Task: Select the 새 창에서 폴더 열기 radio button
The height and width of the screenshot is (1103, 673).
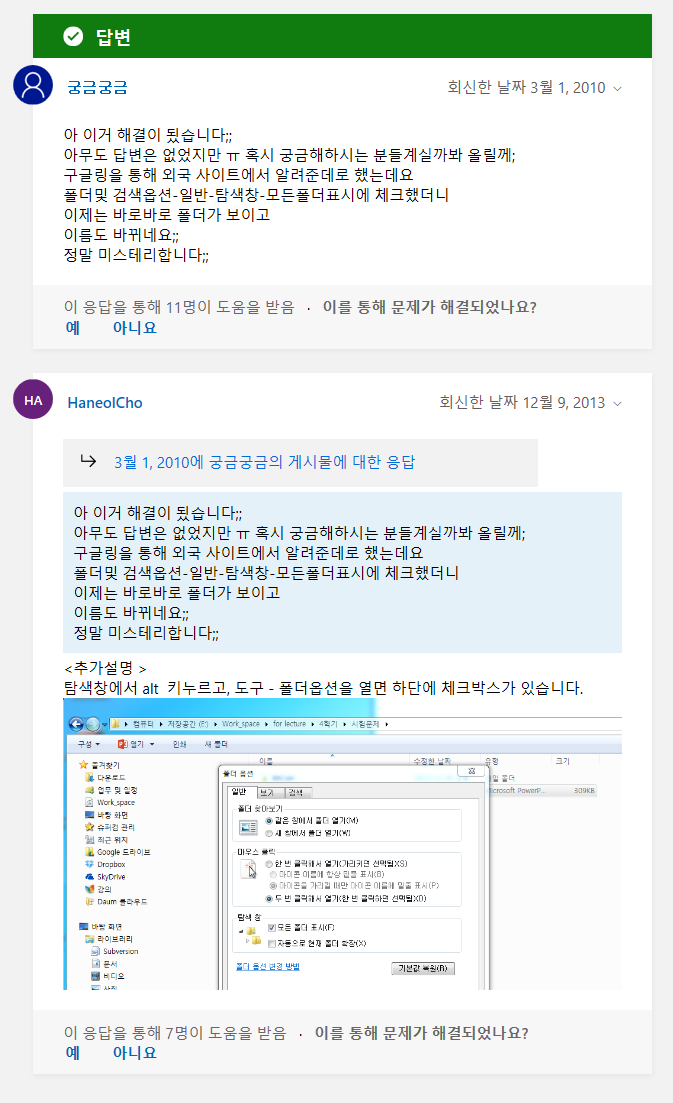Action: [x=270, y=832]
